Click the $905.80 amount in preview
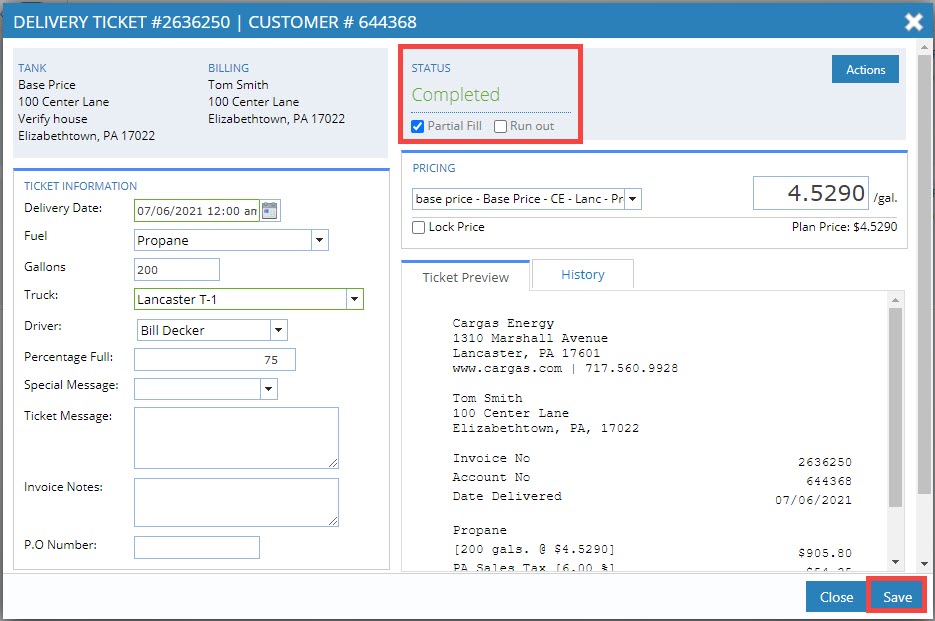 click(x=825, y=553)
